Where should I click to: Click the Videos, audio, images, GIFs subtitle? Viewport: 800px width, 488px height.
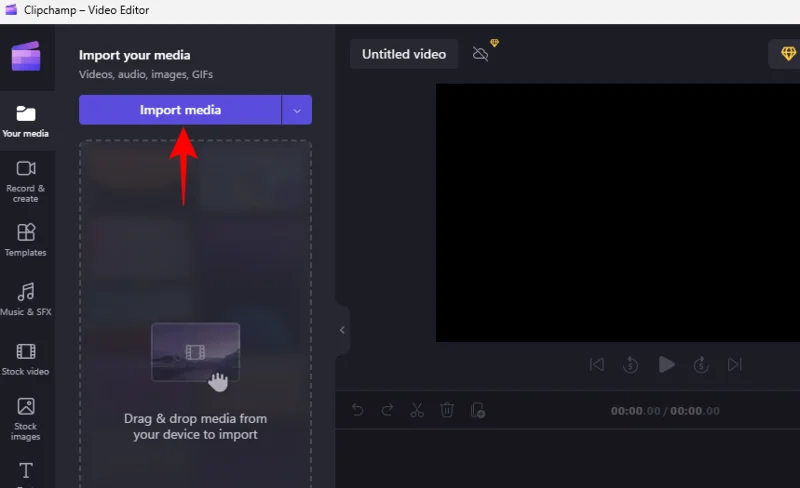point(146,75)
